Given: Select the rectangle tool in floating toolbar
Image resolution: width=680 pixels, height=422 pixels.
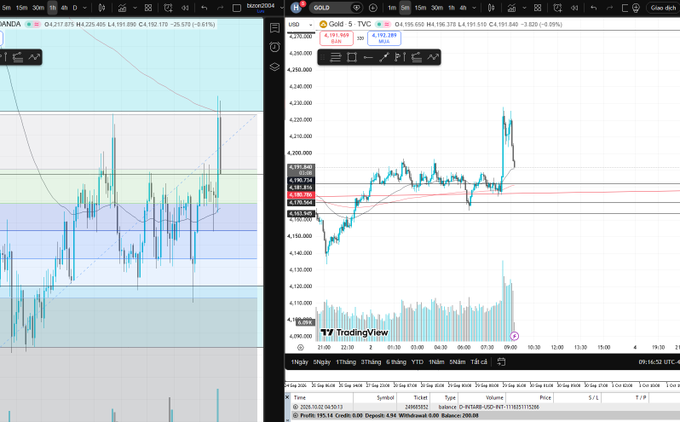Looking at the screenshot, I should tap(352, 57).
